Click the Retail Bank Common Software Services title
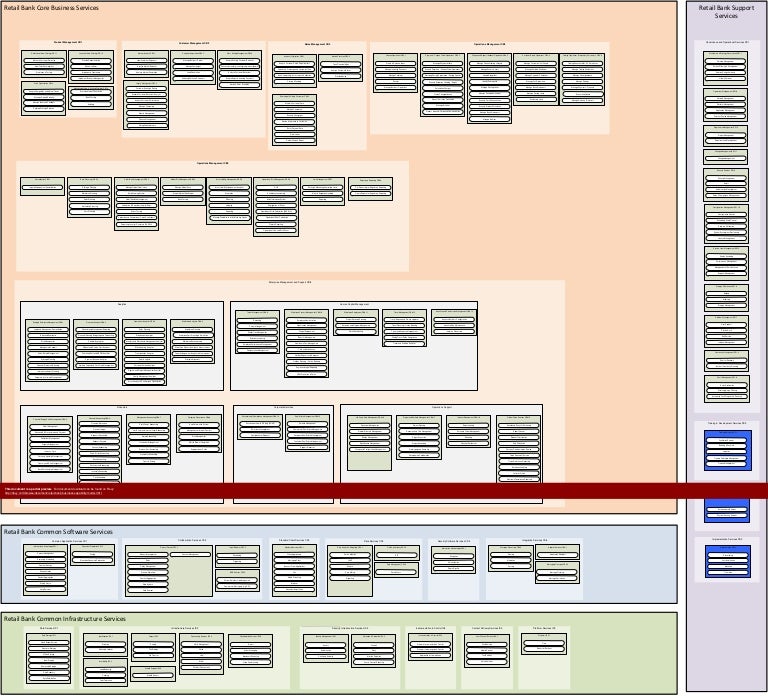 58,532
